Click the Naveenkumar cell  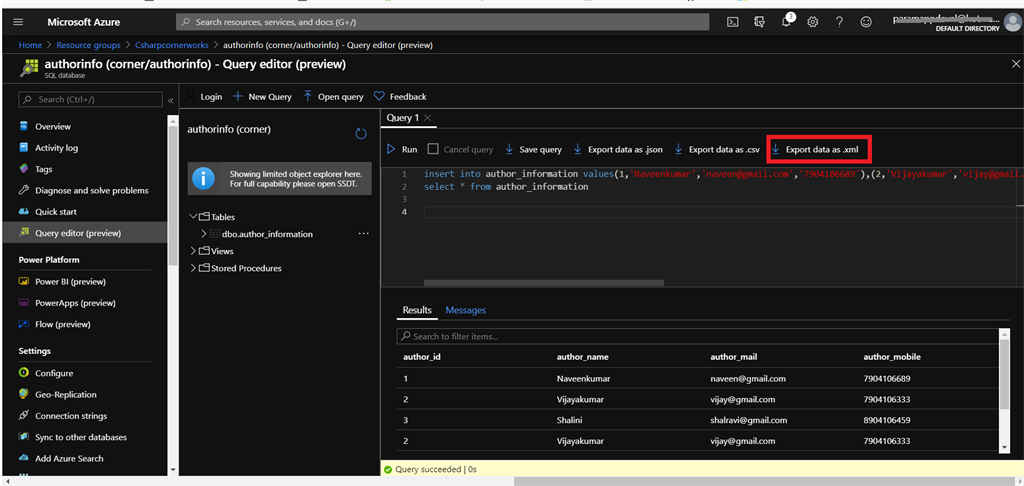(583, 378)
